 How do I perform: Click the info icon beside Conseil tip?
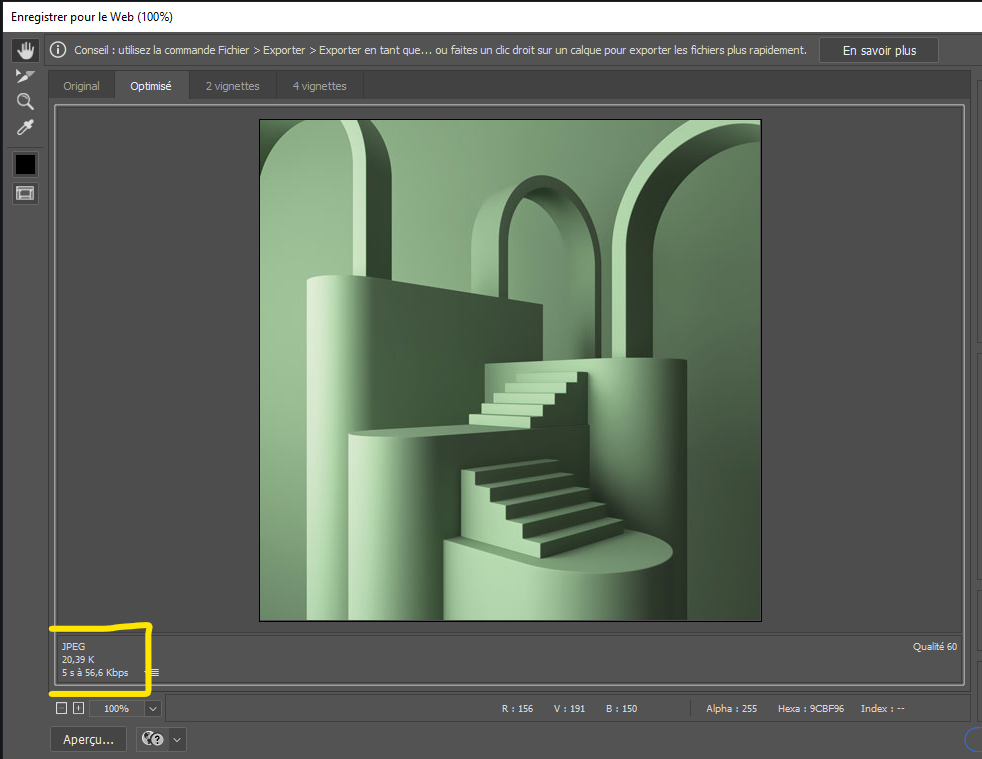coord(58,50)
